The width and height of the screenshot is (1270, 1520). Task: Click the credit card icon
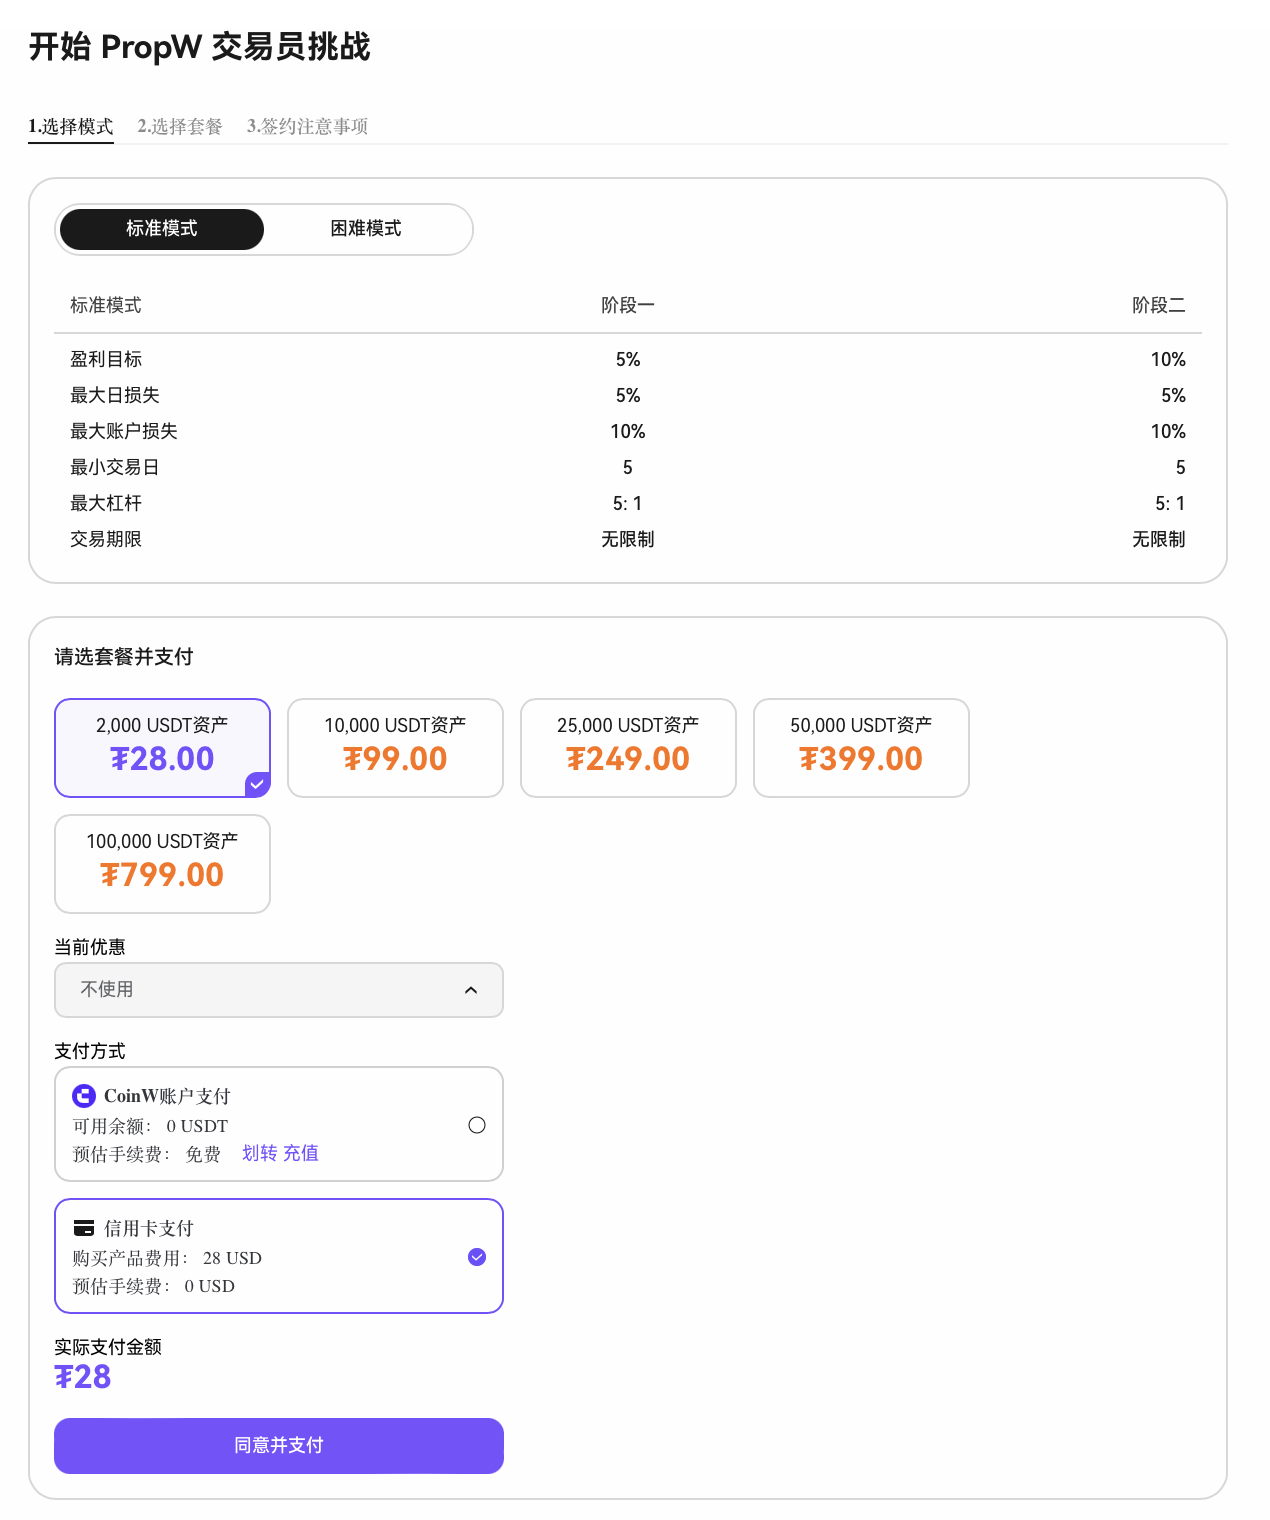pyautogui.click(x=84, y=1228)
